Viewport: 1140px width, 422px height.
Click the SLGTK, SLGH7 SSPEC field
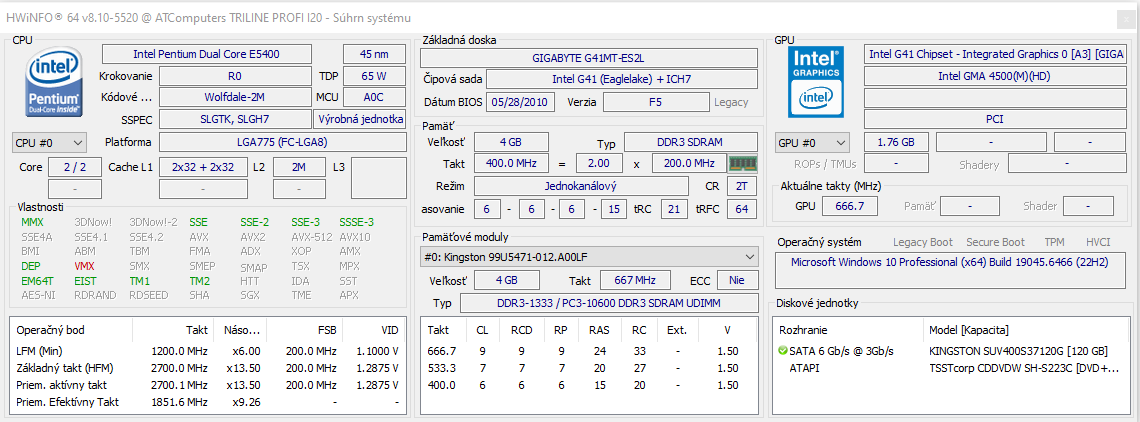tap(235, 119)
